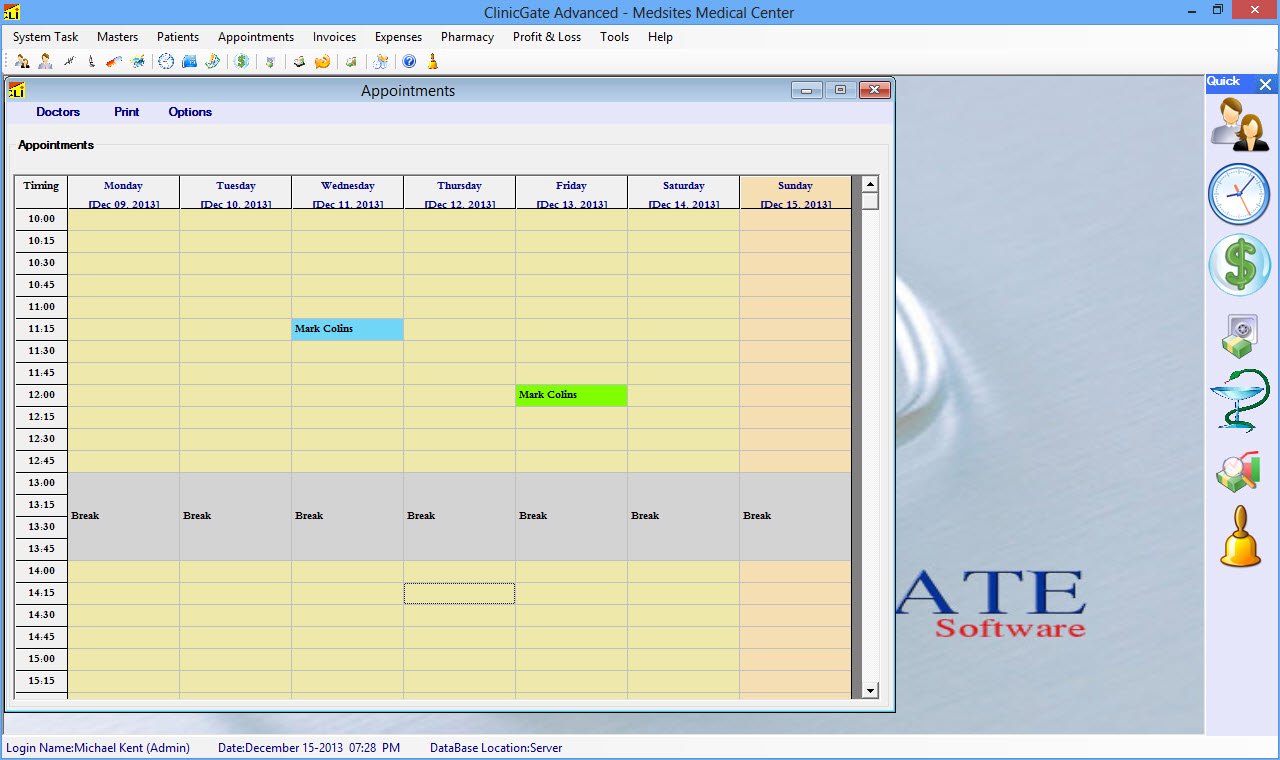
Task: Open the Pharmacy menu
Action: pos(467,37)
